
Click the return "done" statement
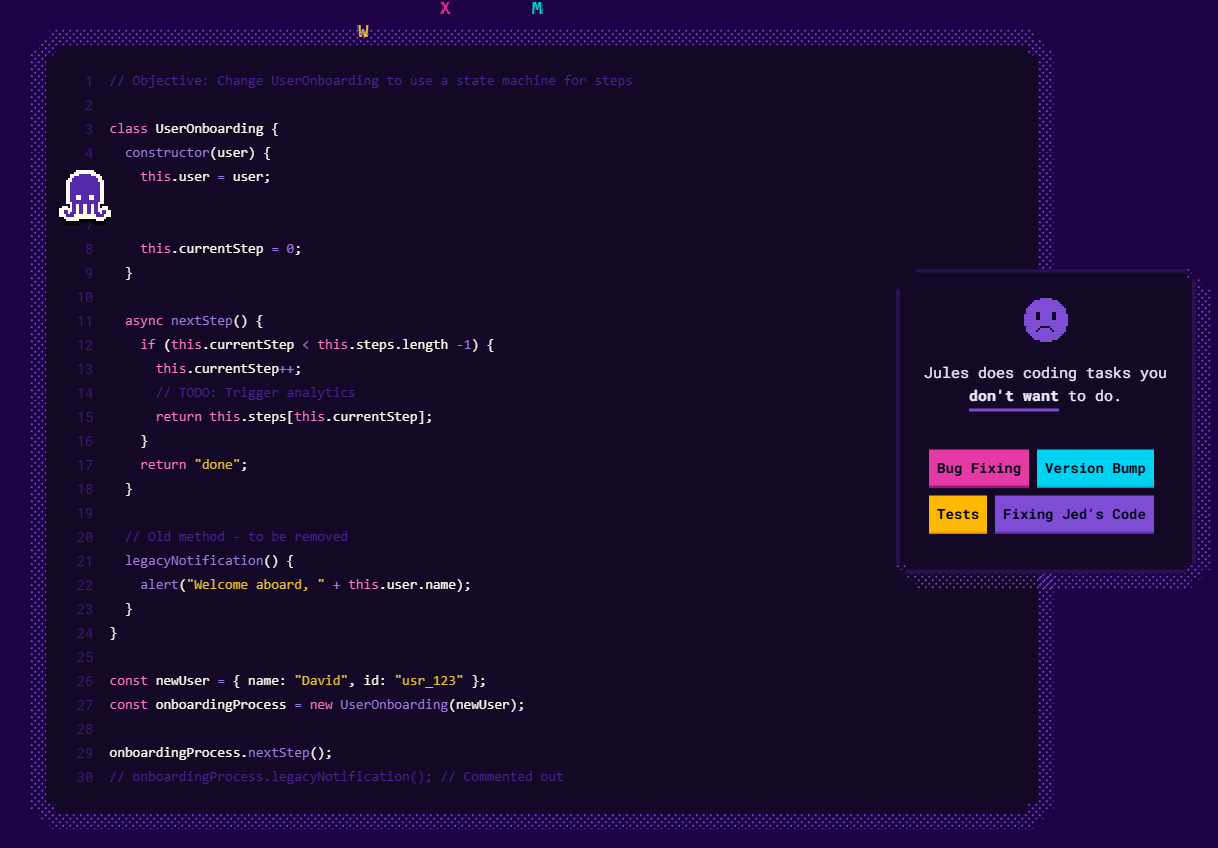coord(193,465)
